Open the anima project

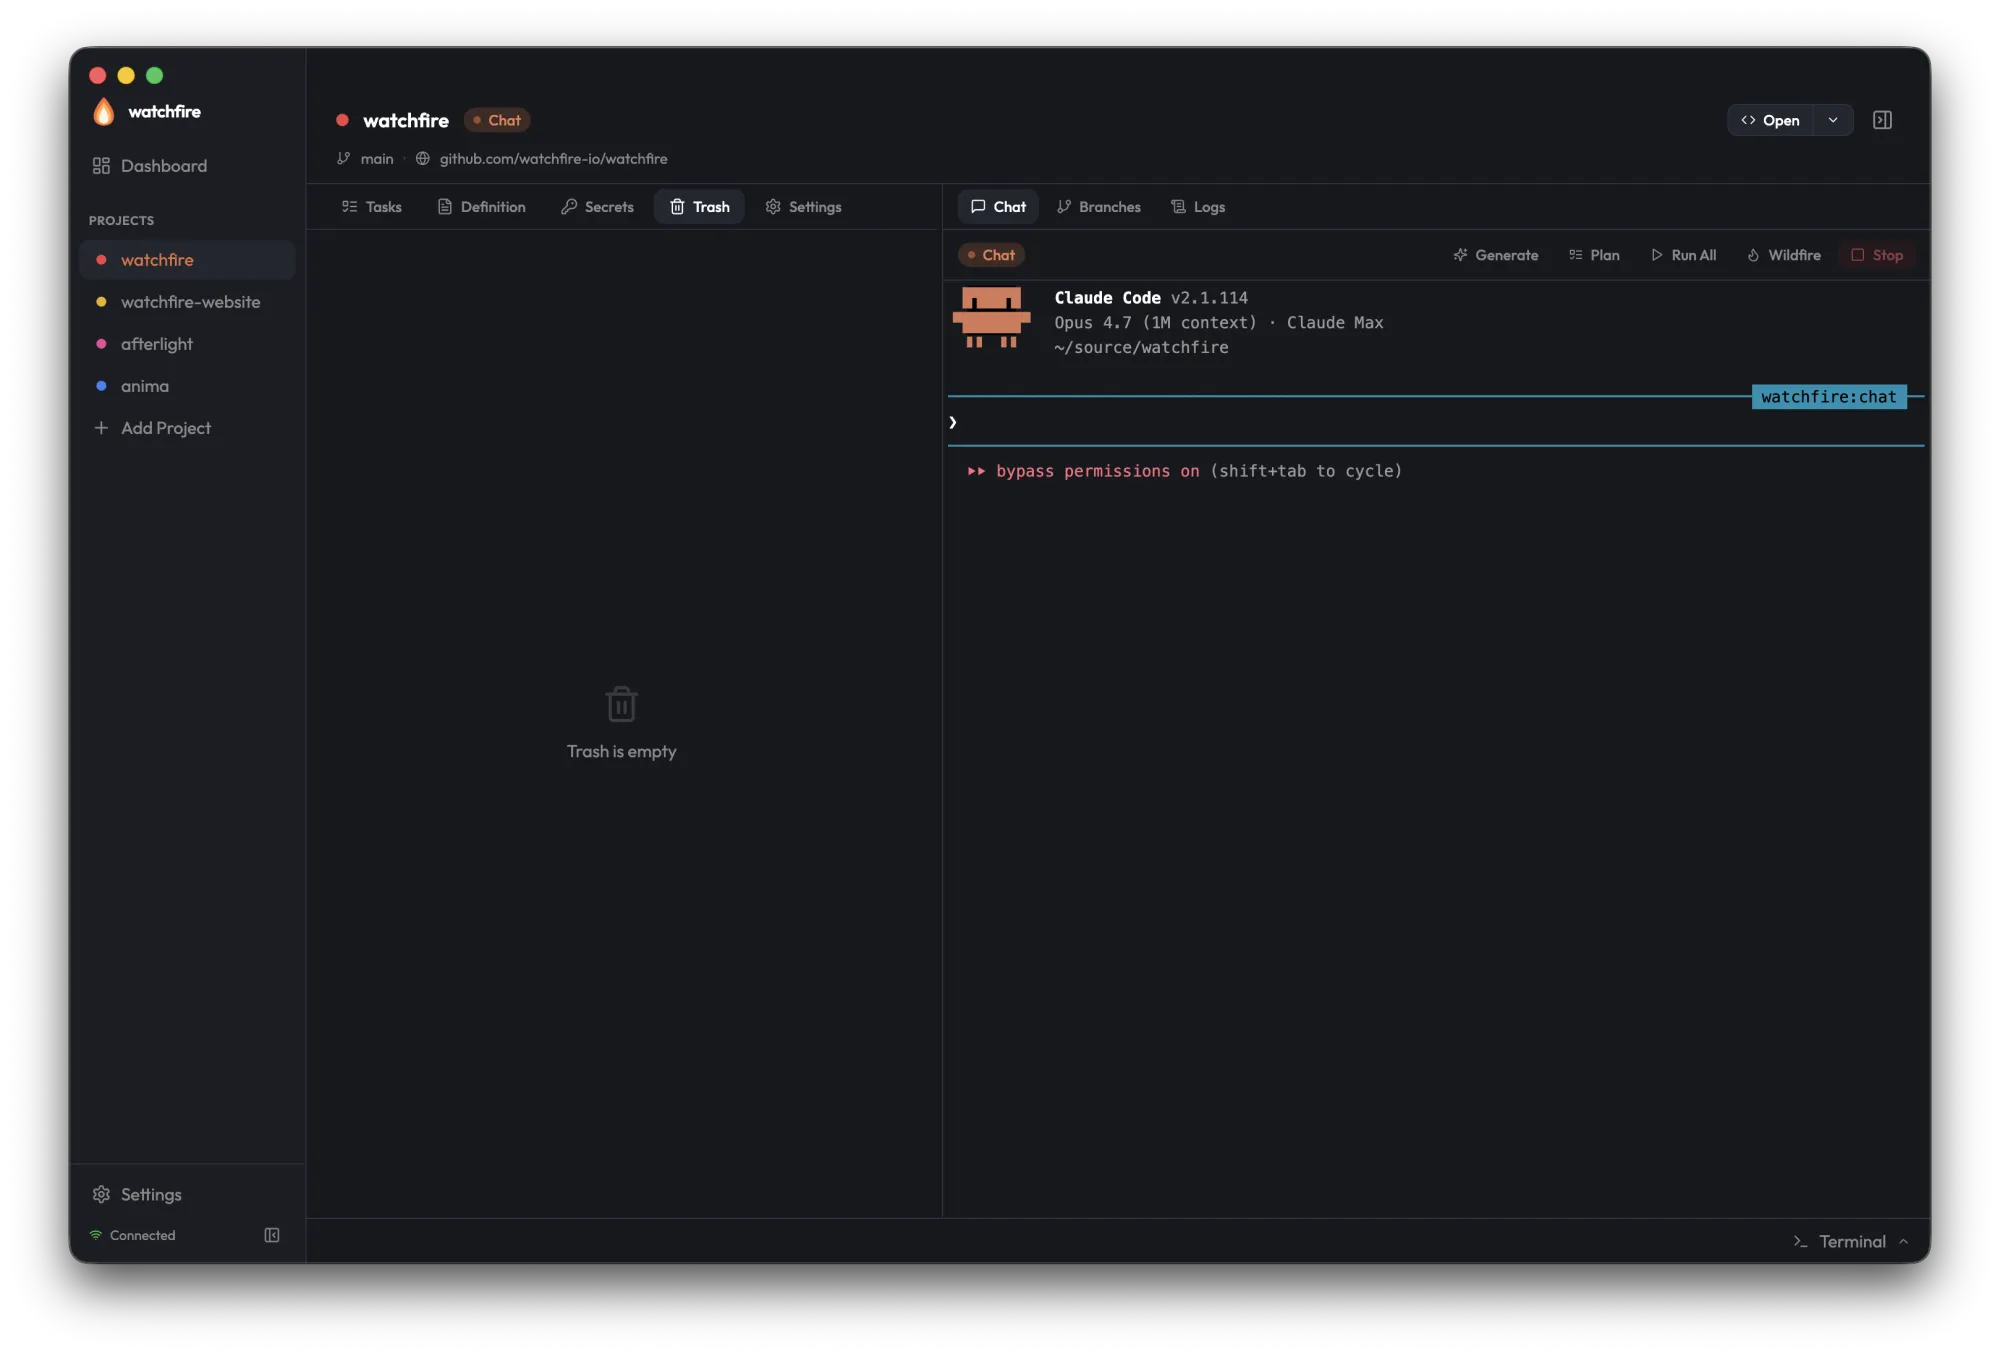click(187, 386)
